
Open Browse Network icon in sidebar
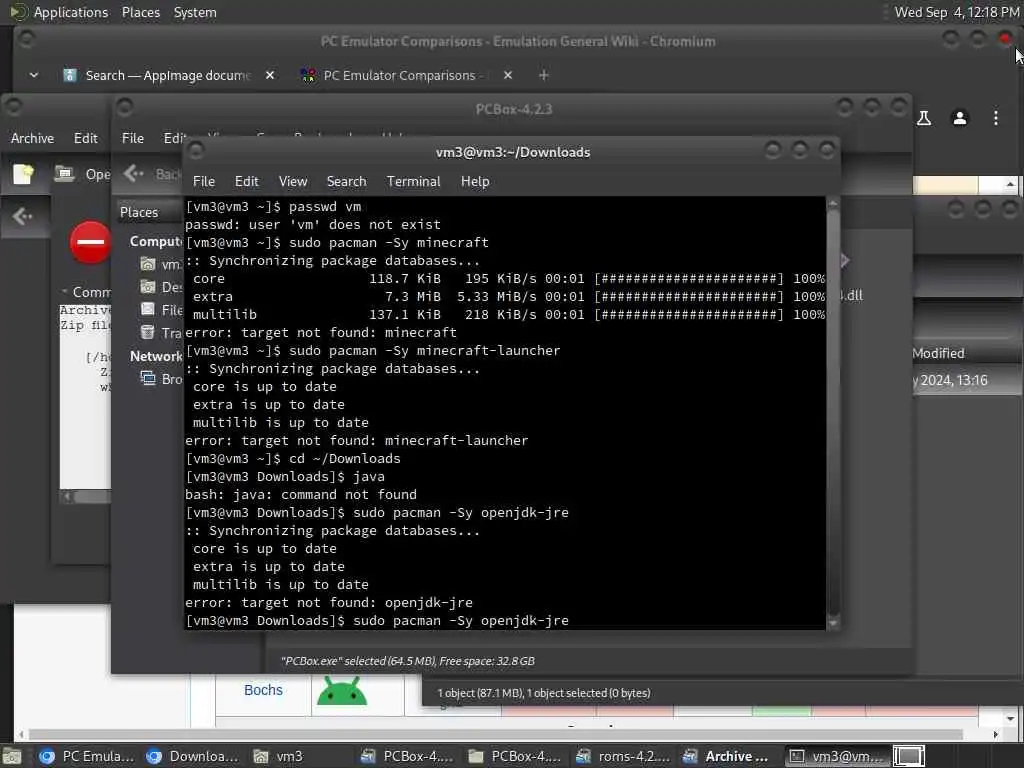click(148, 378)
